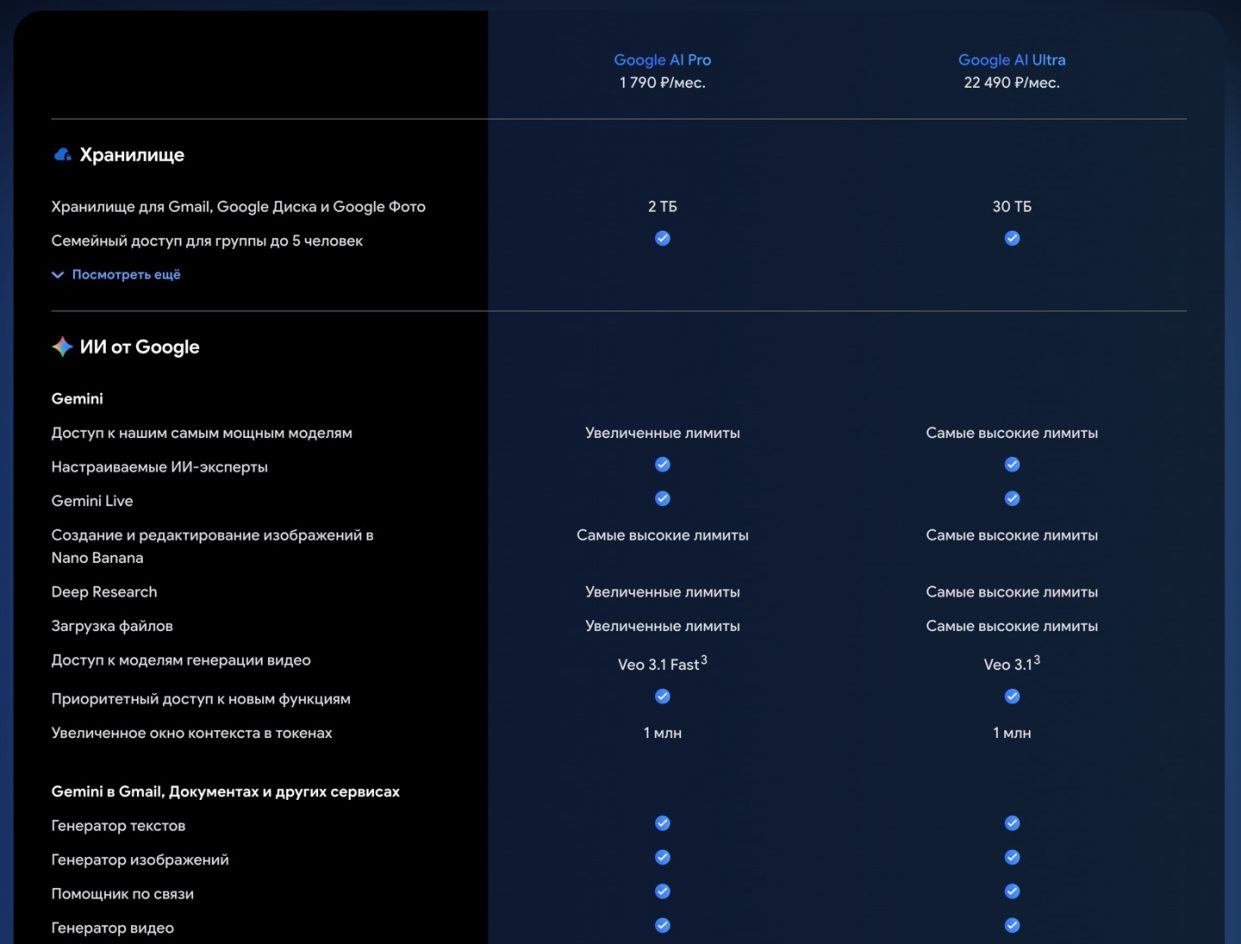Image resolution: width=1241 pixels, height=944 pixels.
Task: Click the Gemini Live row label
Action: pos(92,501)
